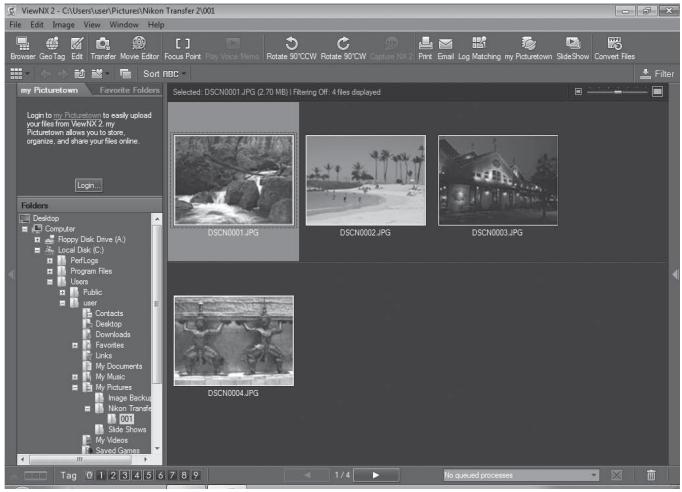
Task: Open the No queued processes dropdown
Action: [521, 475]
